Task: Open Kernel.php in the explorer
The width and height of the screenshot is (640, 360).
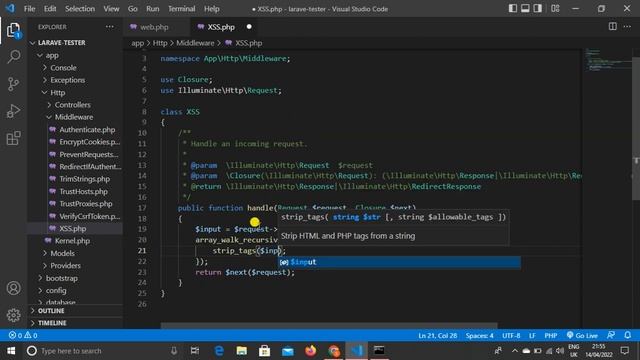Action: (72, 241)
